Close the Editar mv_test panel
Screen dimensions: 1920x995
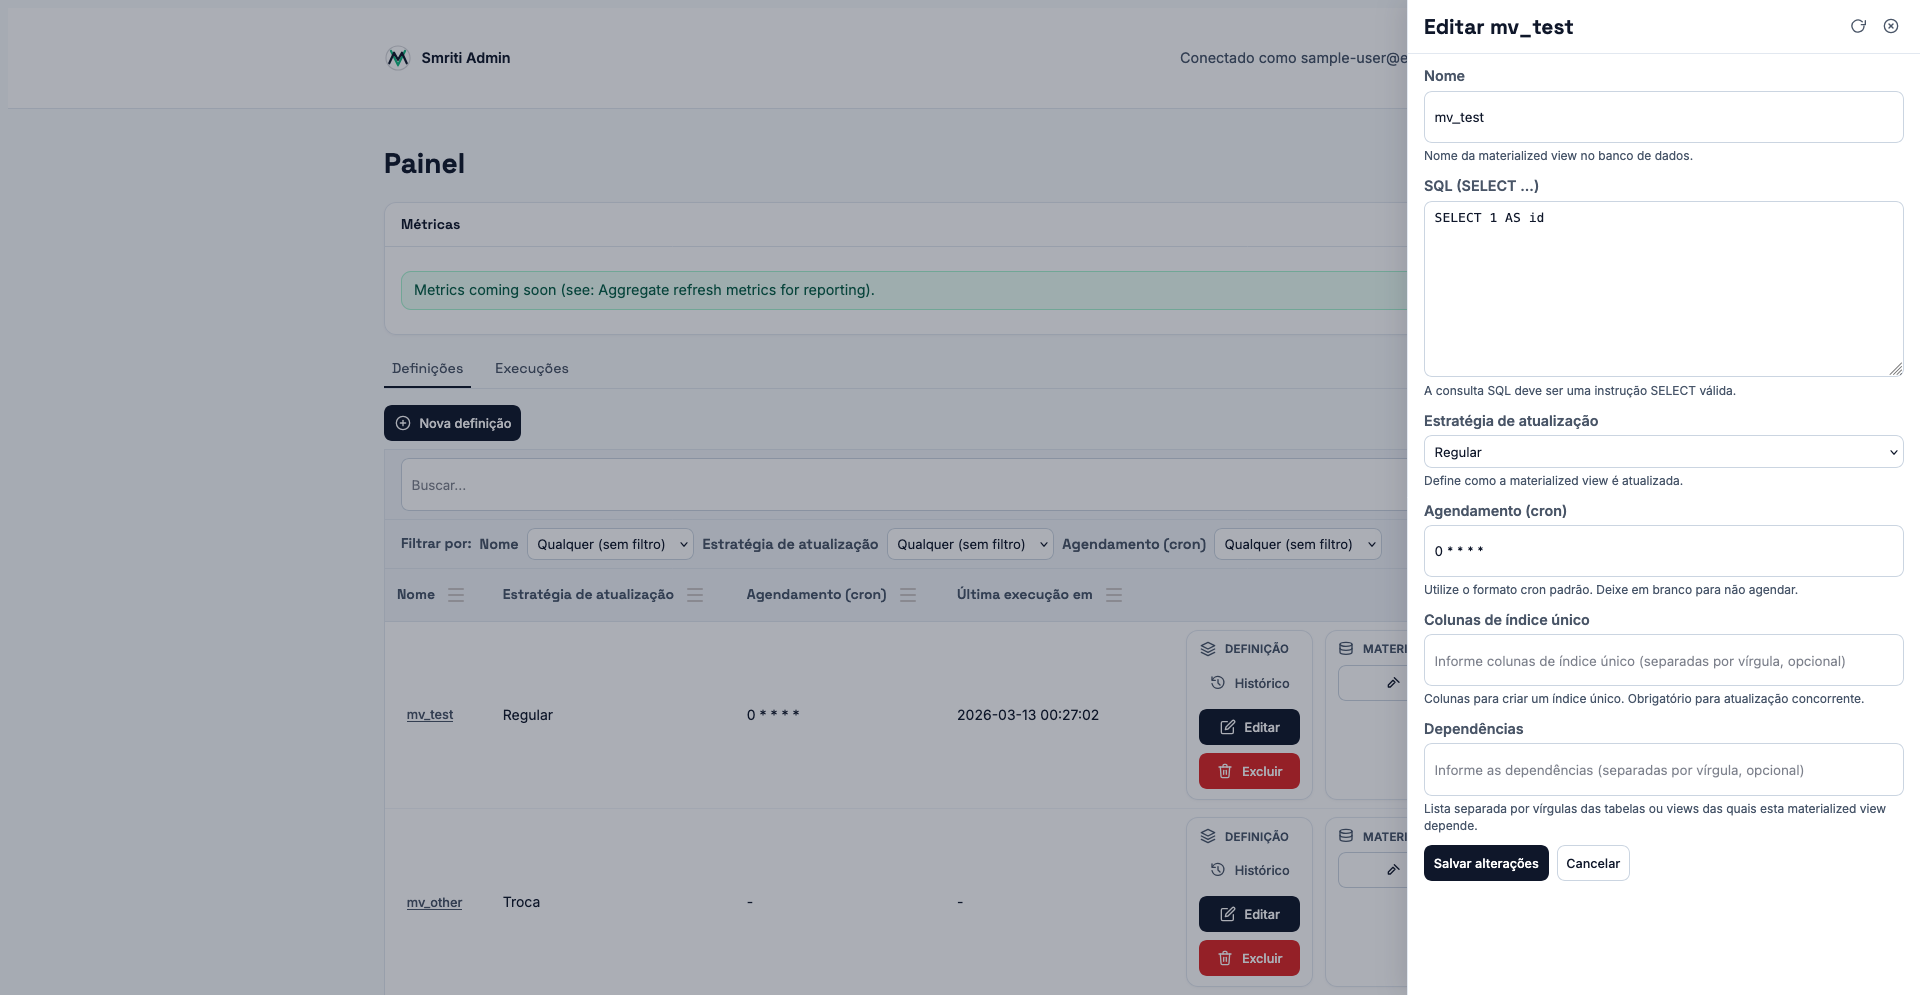coord(1891,26)
